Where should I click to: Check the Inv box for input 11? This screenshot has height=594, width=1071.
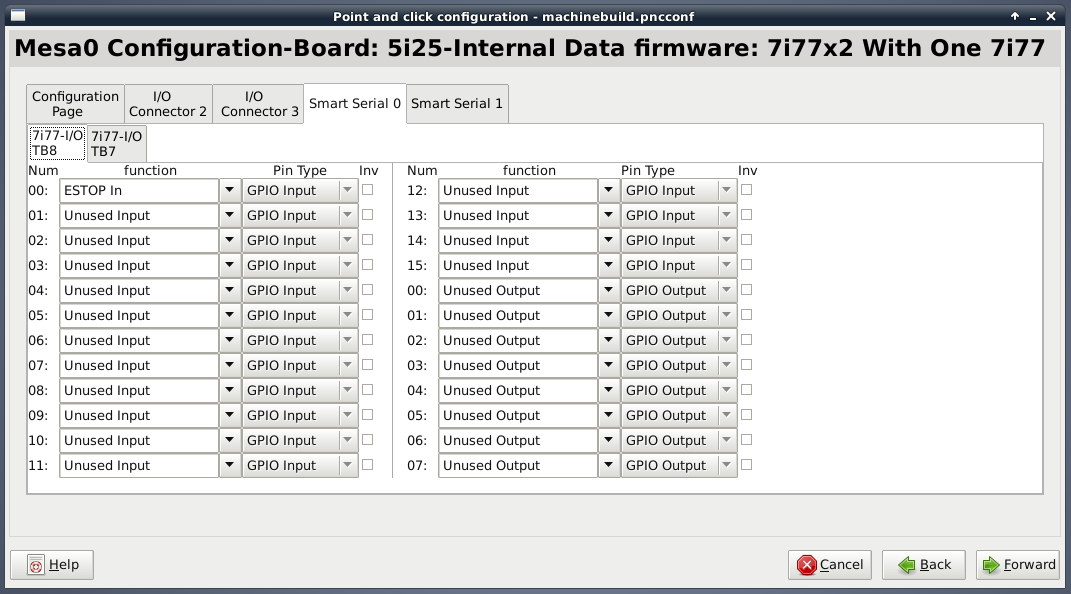(x=367, y=465)
